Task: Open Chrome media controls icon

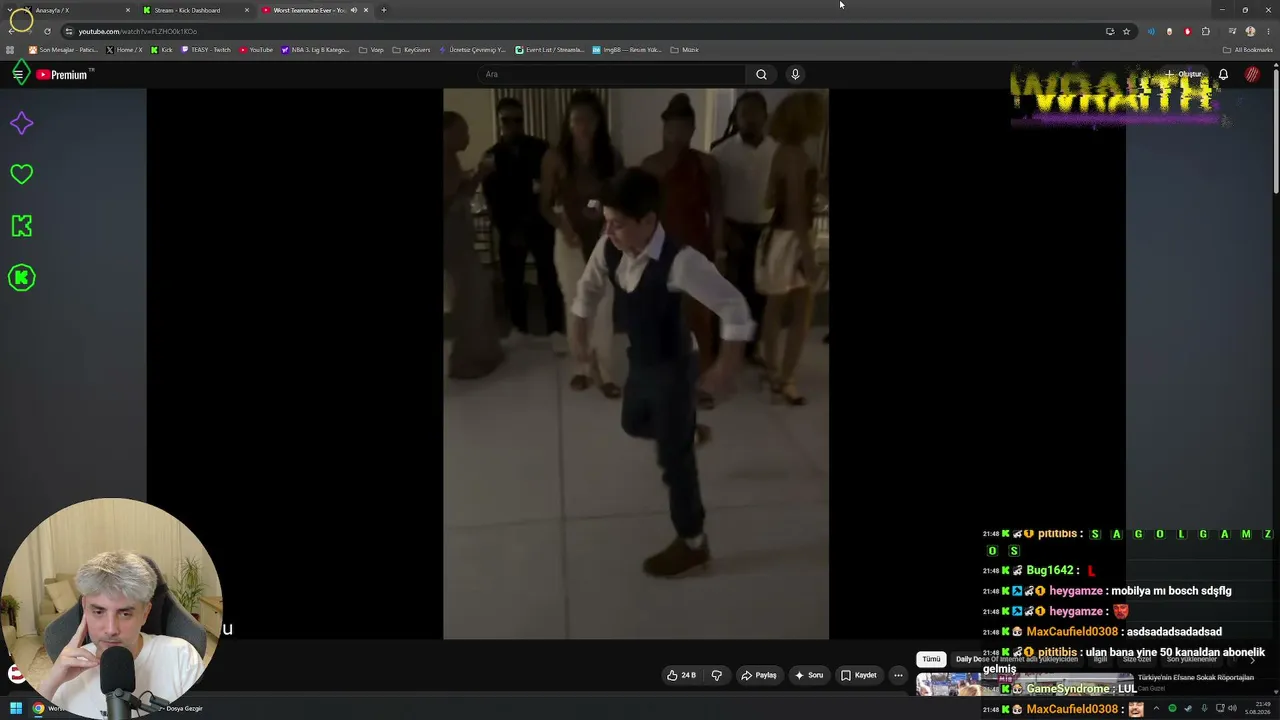Action: point(1232,31)
